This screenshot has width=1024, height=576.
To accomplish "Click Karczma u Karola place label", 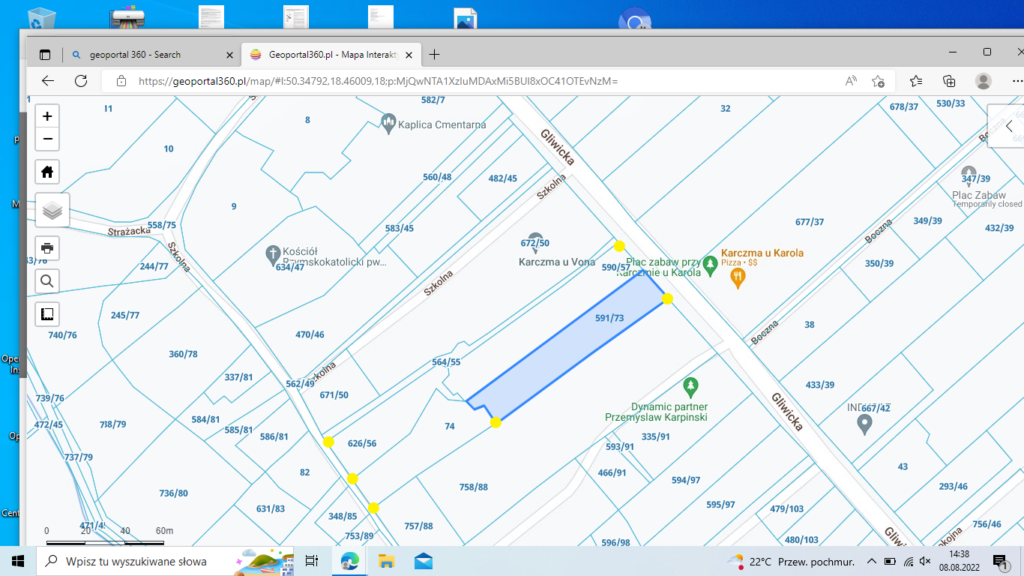I will [762, 253].
